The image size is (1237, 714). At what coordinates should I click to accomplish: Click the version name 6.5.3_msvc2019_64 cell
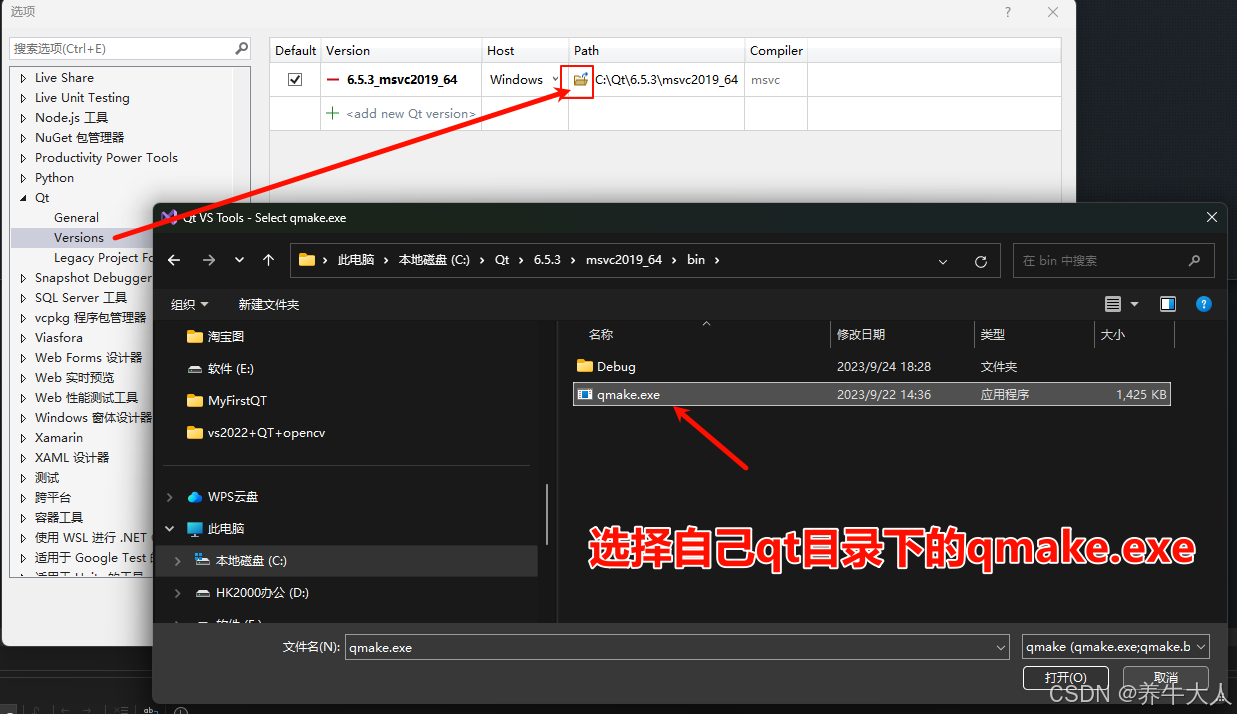tap(402, 80)
